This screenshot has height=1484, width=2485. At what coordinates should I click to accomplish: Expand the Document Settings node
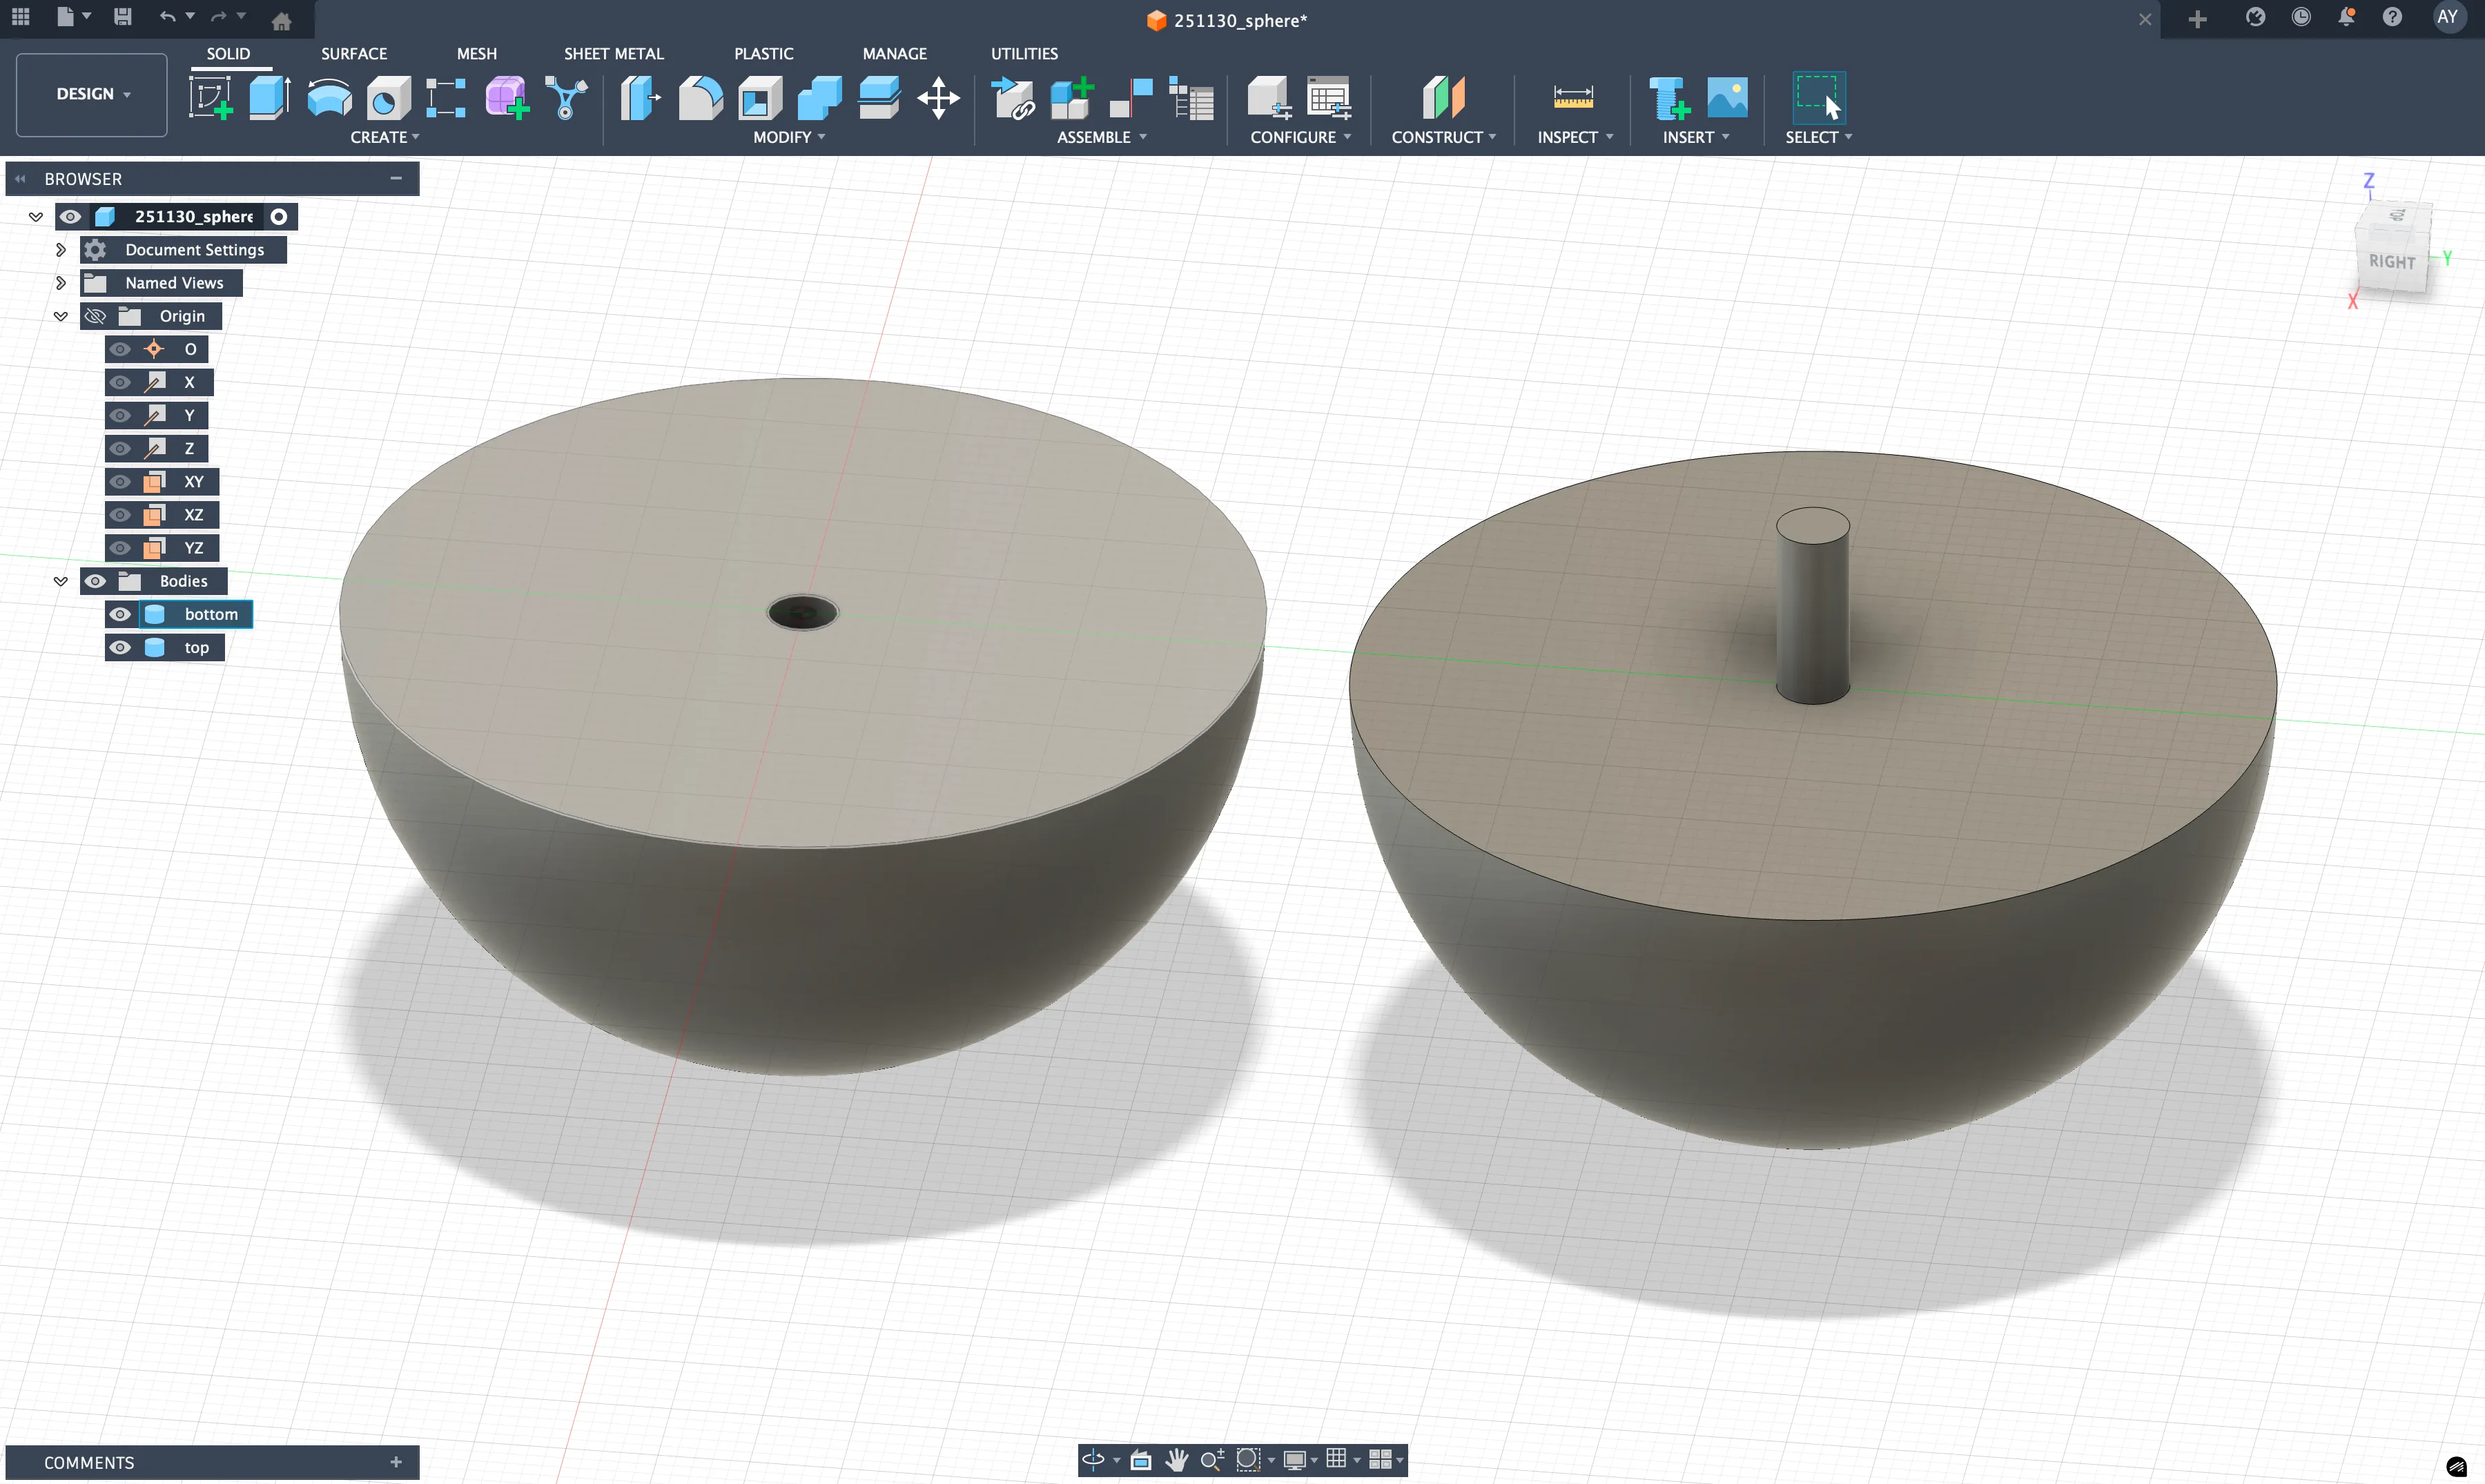point(60,250)
